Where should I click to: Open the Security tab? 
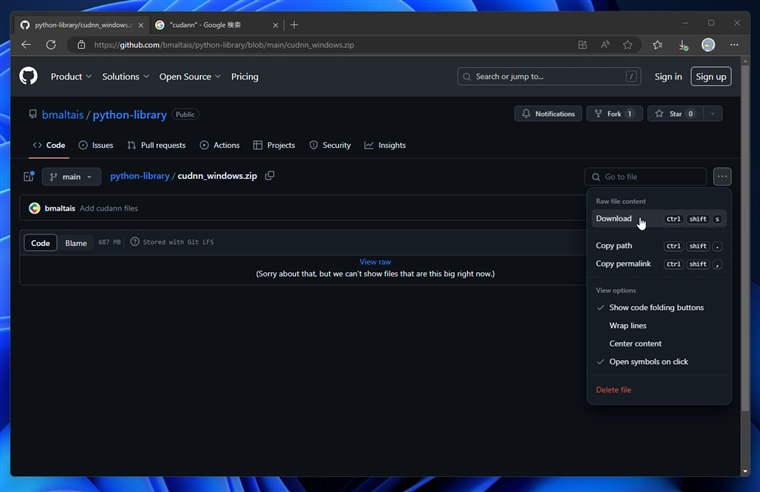point(330,145)
